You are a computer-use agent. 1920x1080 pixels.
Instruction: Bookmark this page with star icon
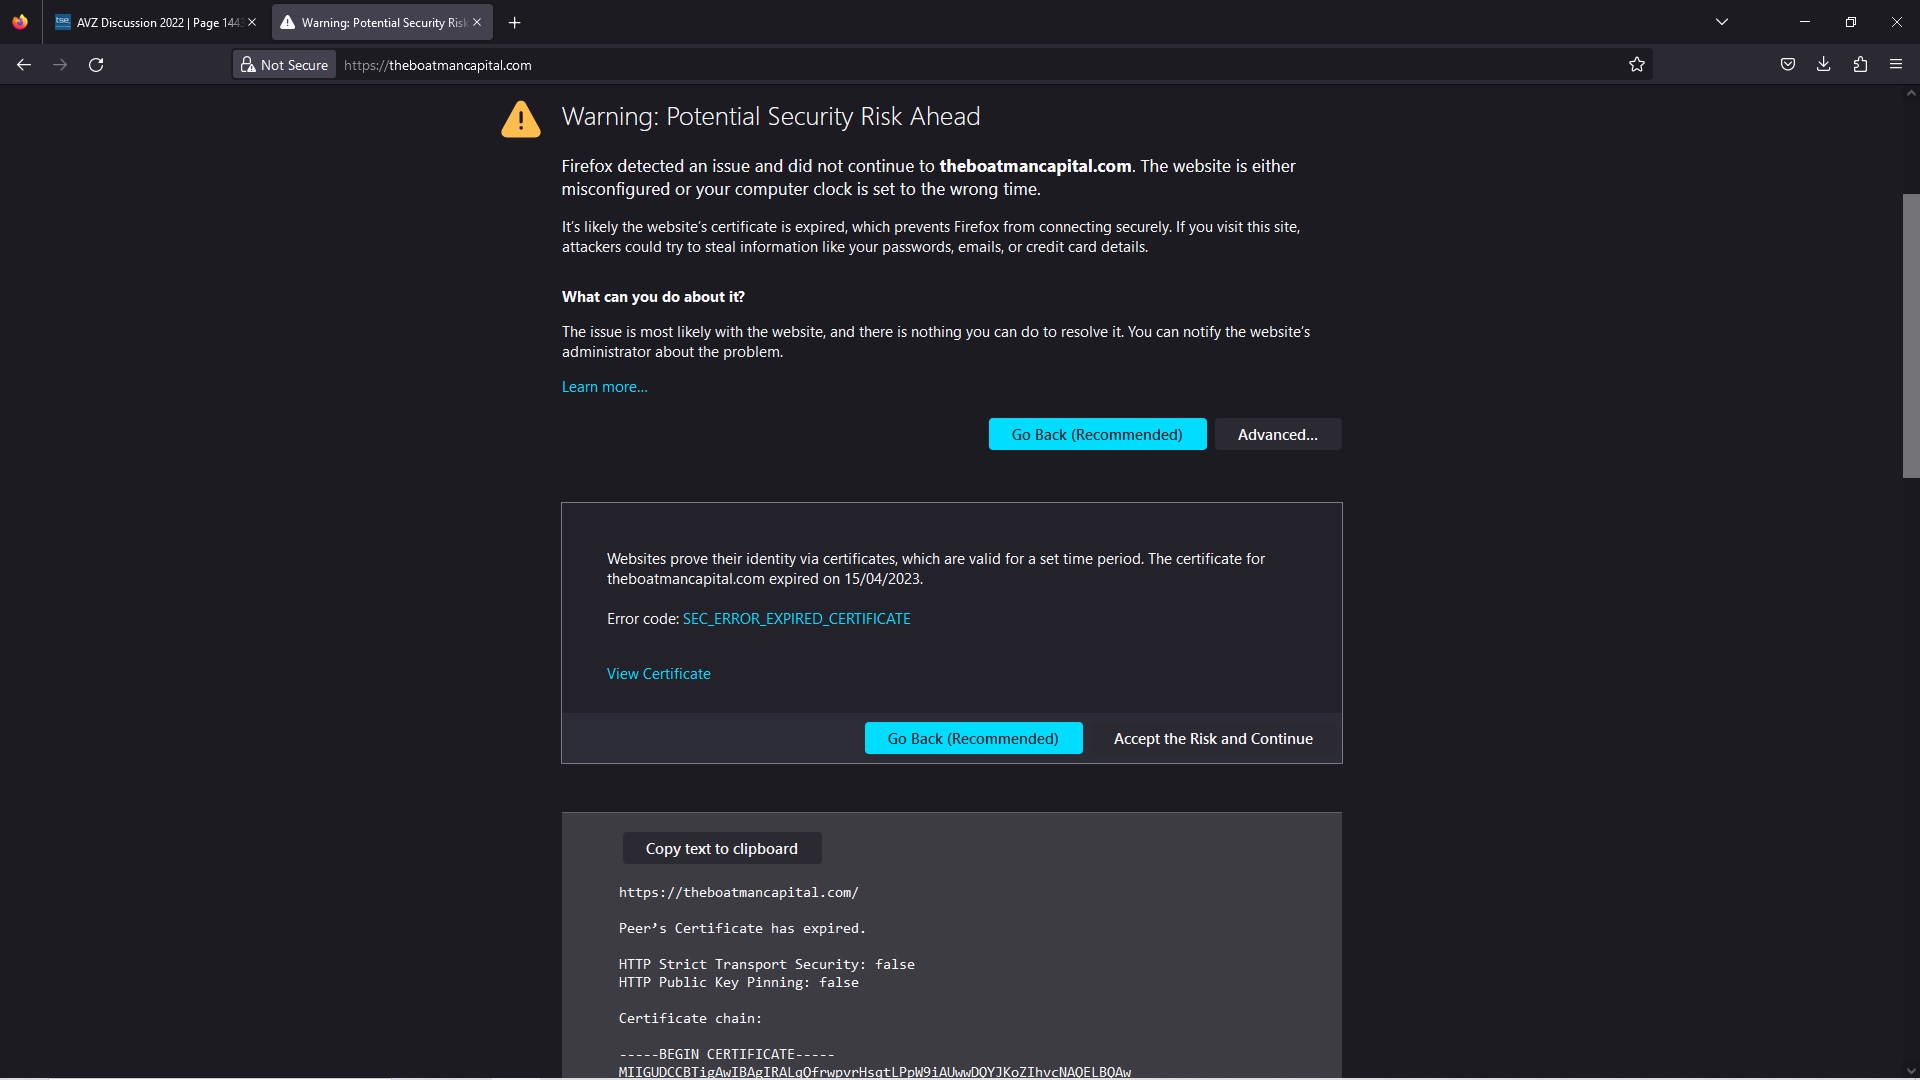(x=1636, y=65)
